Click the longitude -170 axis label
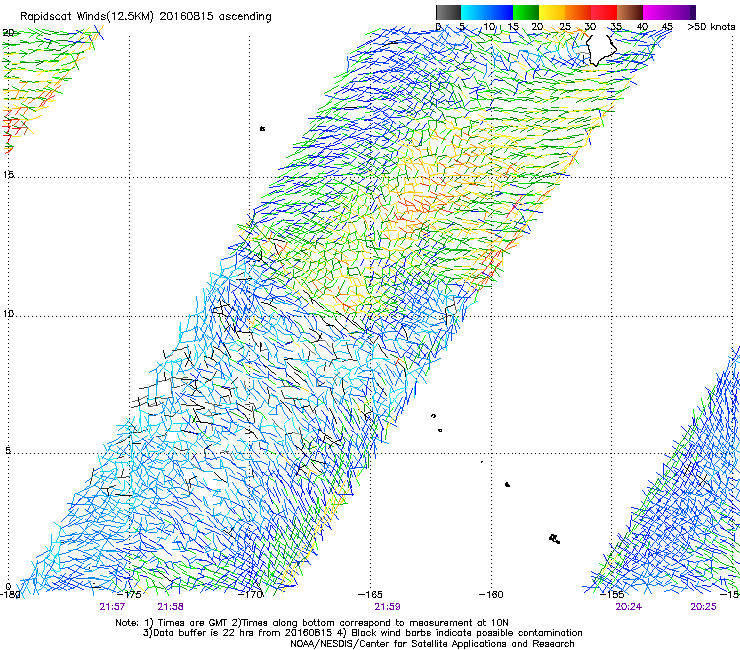The height and width of the screenshot is (650, 740). tap(251, 594)
